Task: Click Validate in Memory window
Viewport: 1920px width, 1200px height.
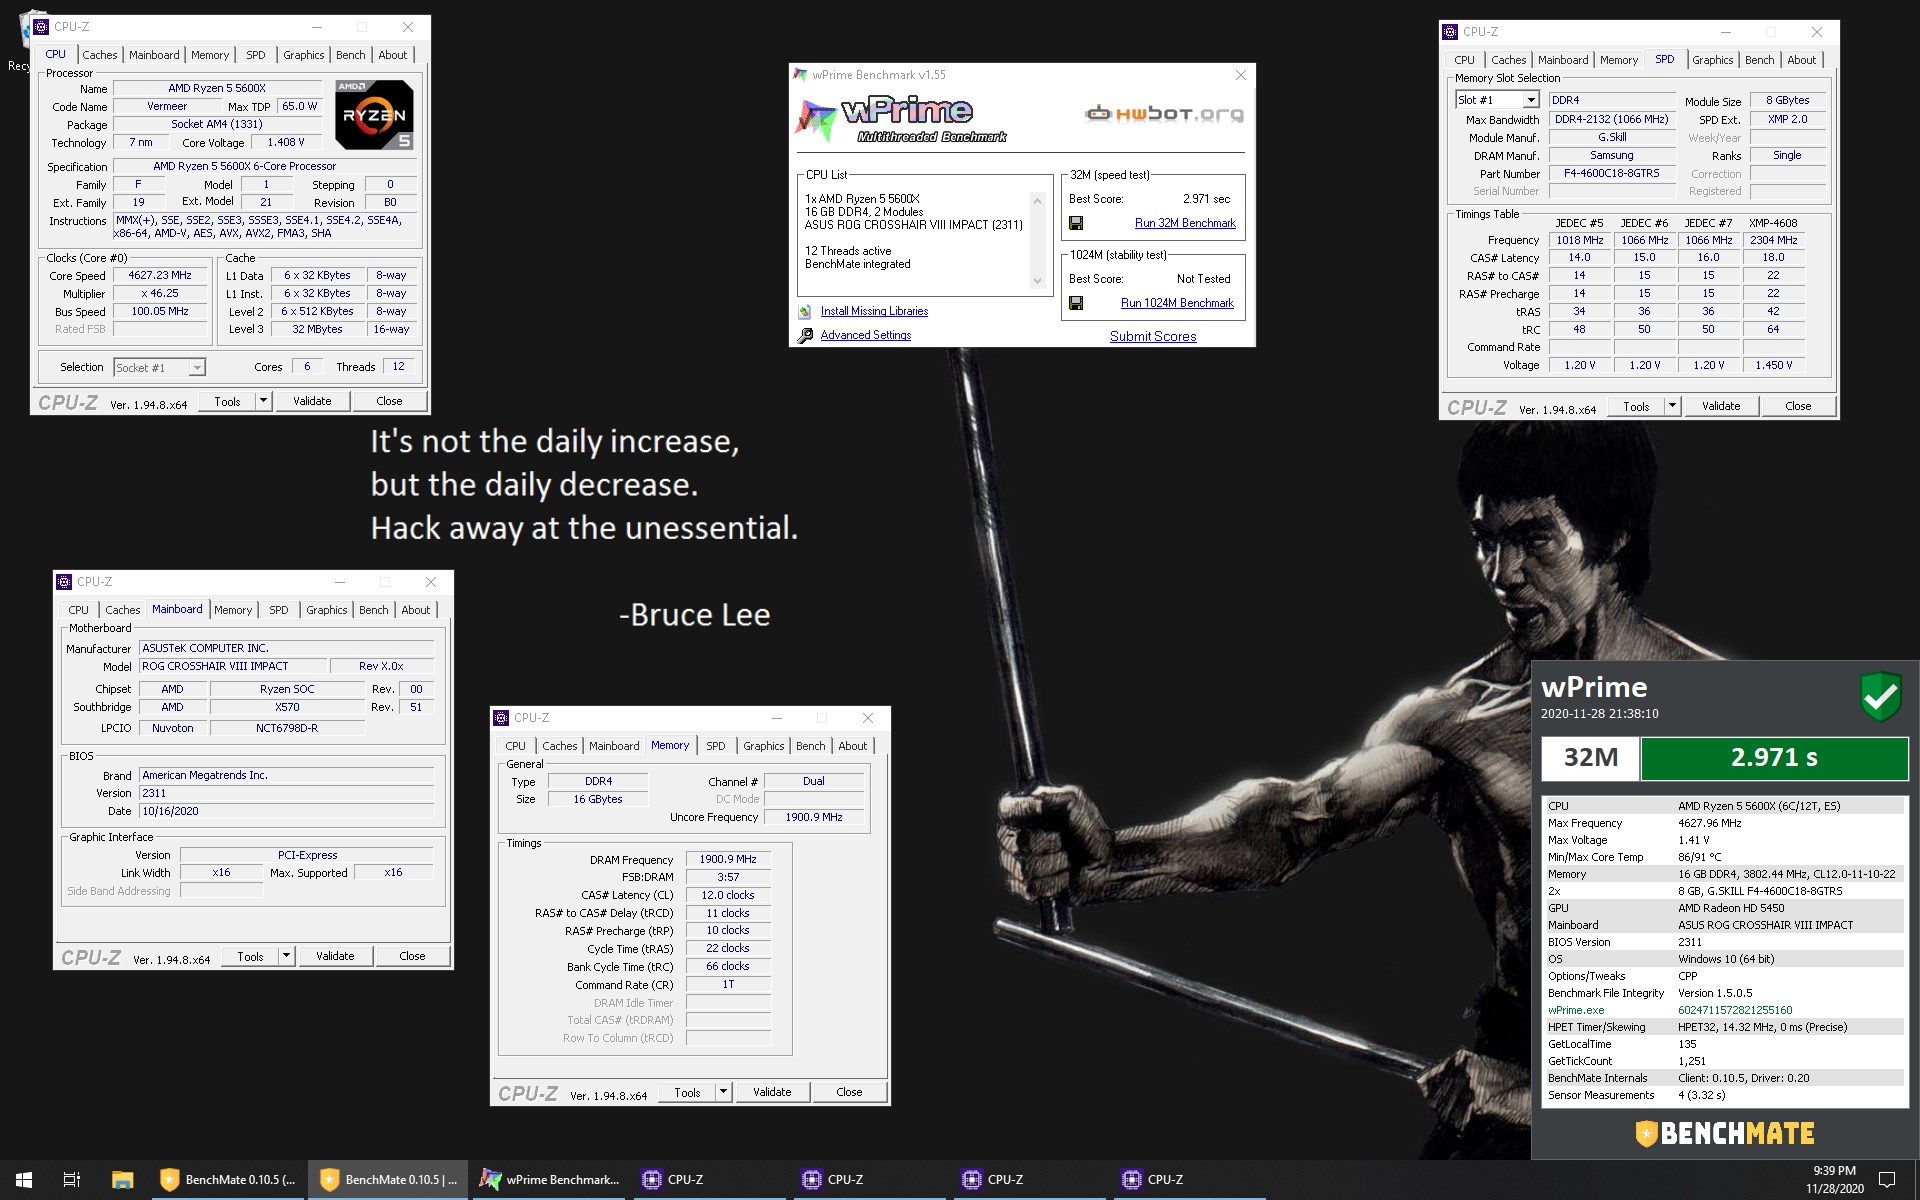Action: [772, 1092]
